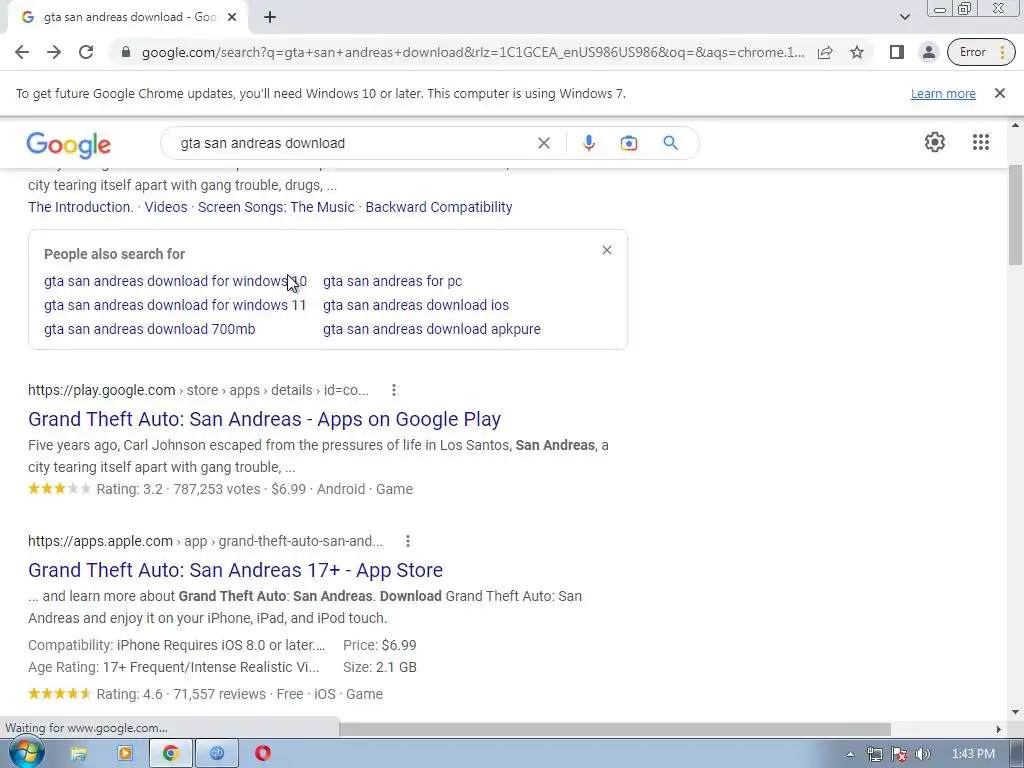Click the play.google.com result URL
1024x768 pixels.
pos(199,390)
